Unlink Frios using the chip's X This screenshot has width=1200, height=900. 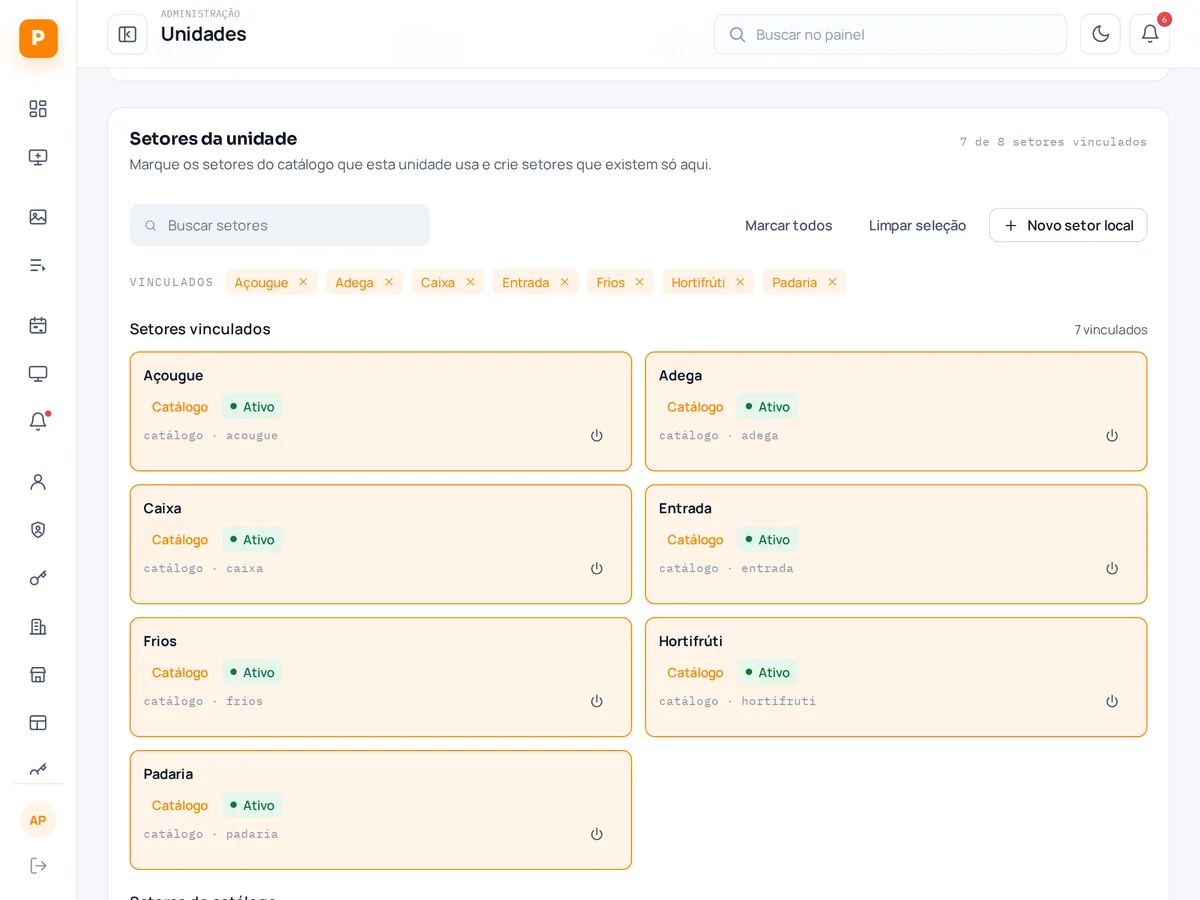tap(639, 282)
